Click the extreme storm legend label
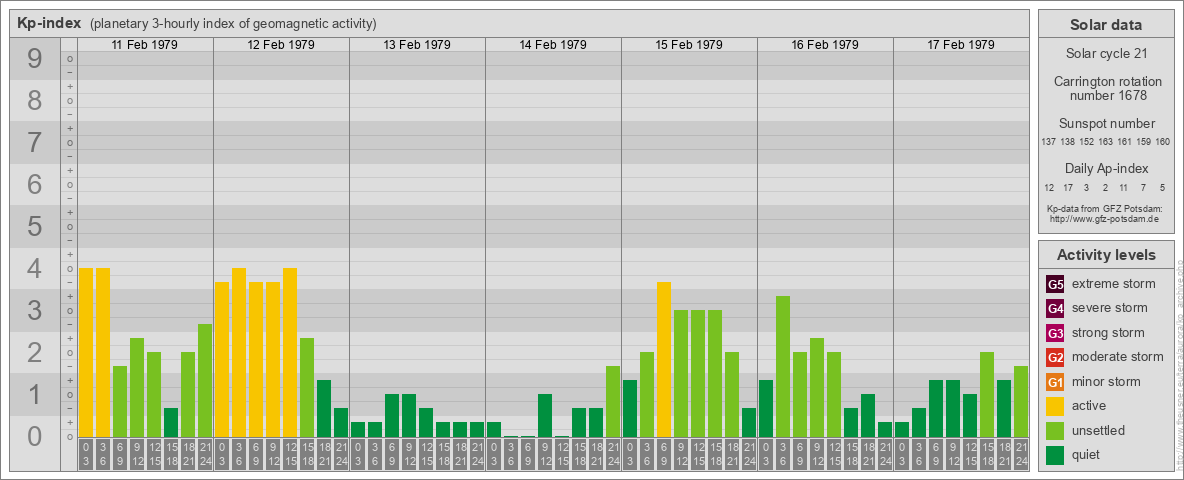Viewport: 1184px width, 480px height. tap(1114, 284)
